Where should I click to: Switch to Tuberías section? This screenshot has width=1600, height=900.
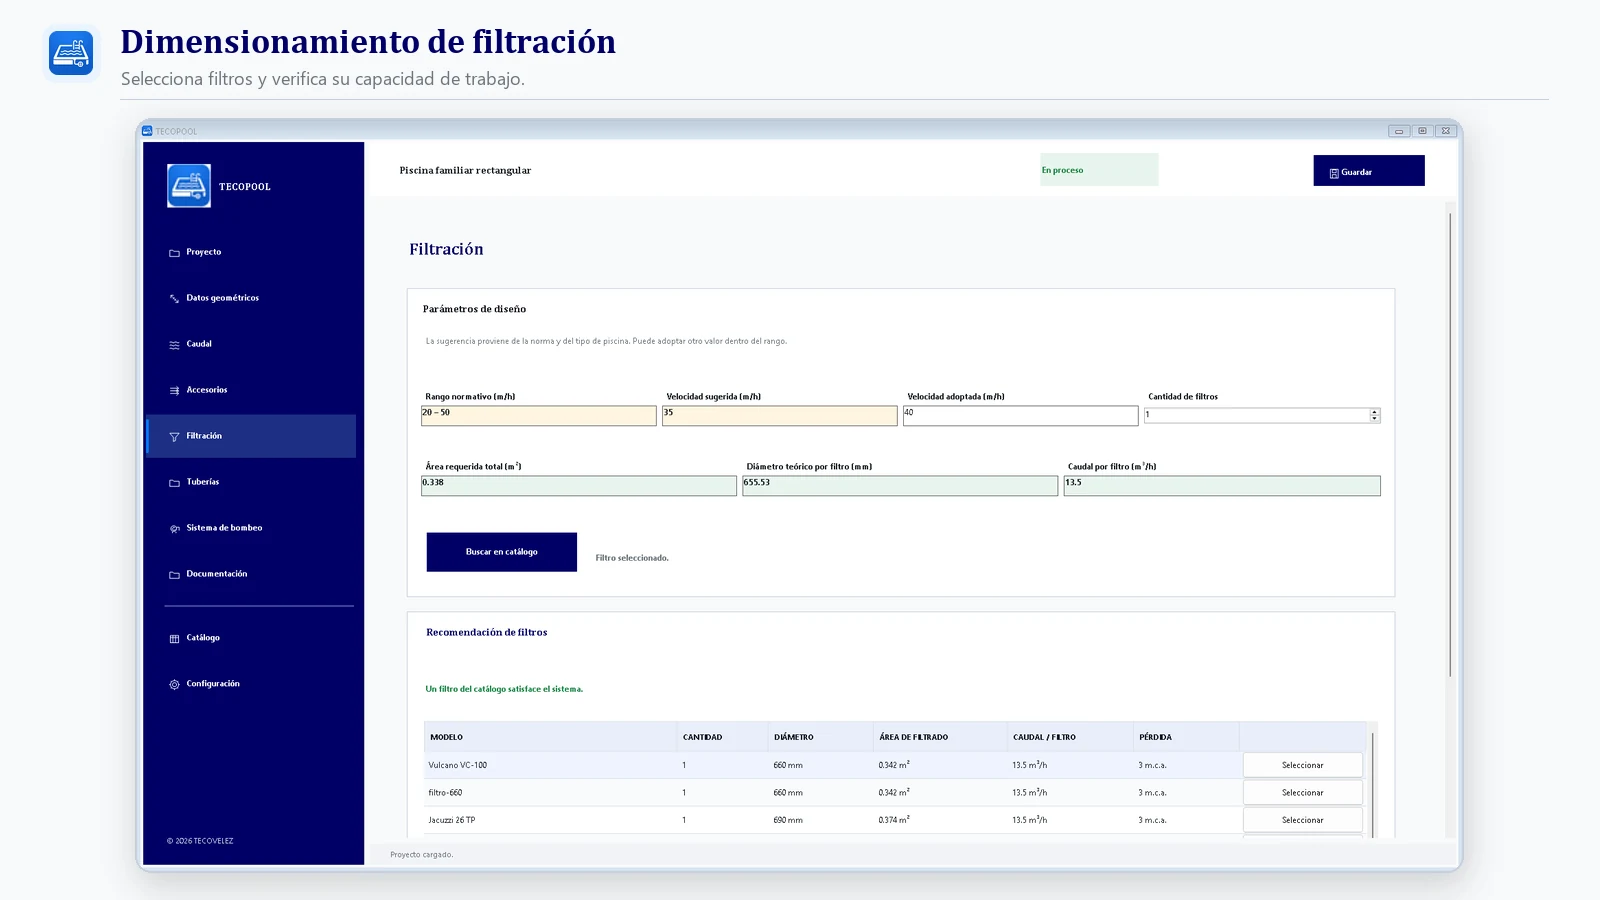[251, 482]
